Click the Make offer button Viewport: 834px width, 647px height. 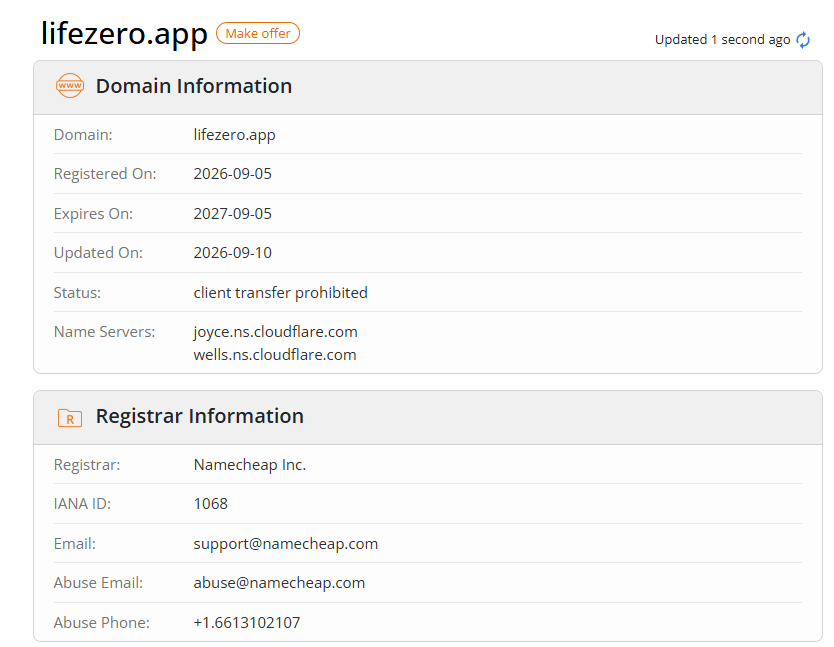[x=258, y=34]
